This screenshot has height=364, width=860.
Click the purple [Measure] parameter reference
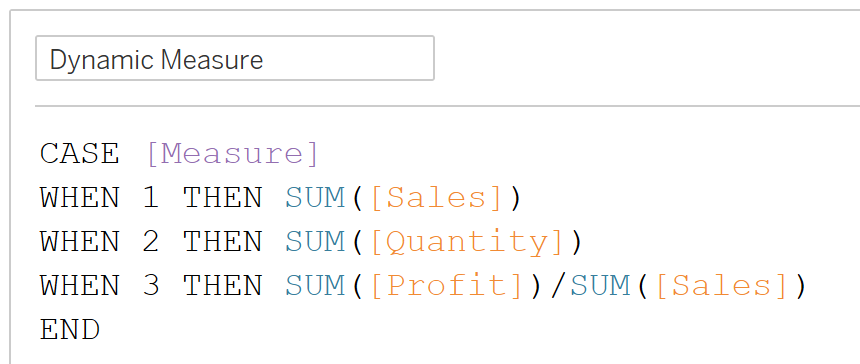(x=233, y=153)
